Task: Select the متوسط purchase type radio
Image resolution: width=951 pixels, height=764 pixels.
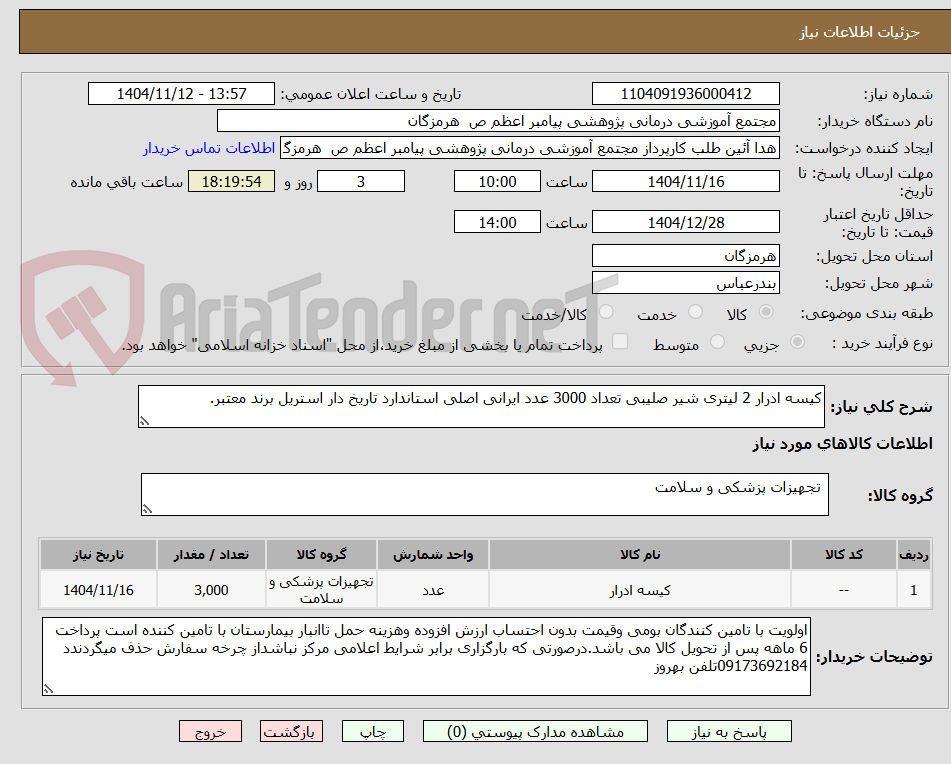Action: point(717,342)
